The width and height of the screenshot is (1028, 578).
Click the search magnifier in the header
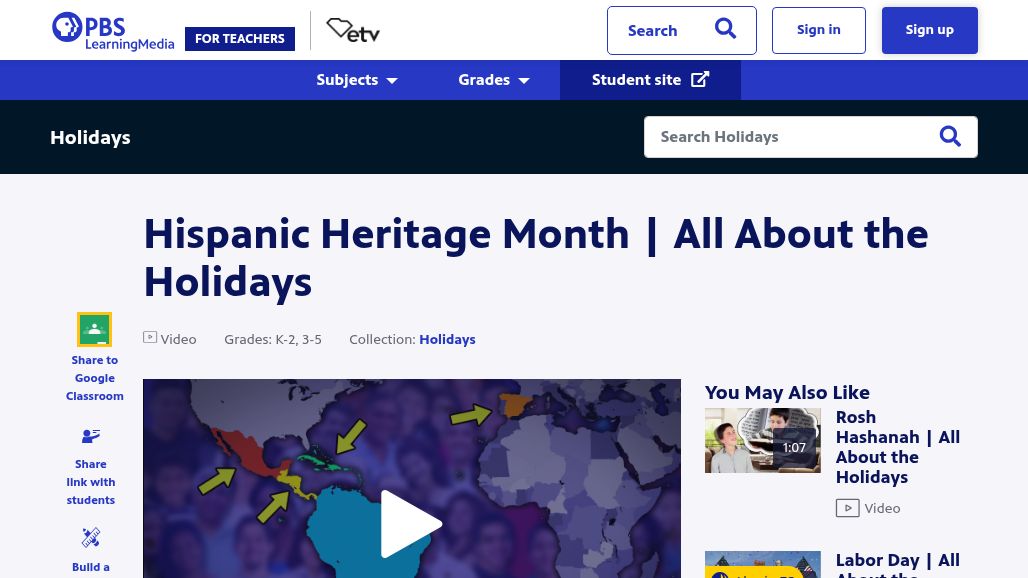(x=725, y=29)
